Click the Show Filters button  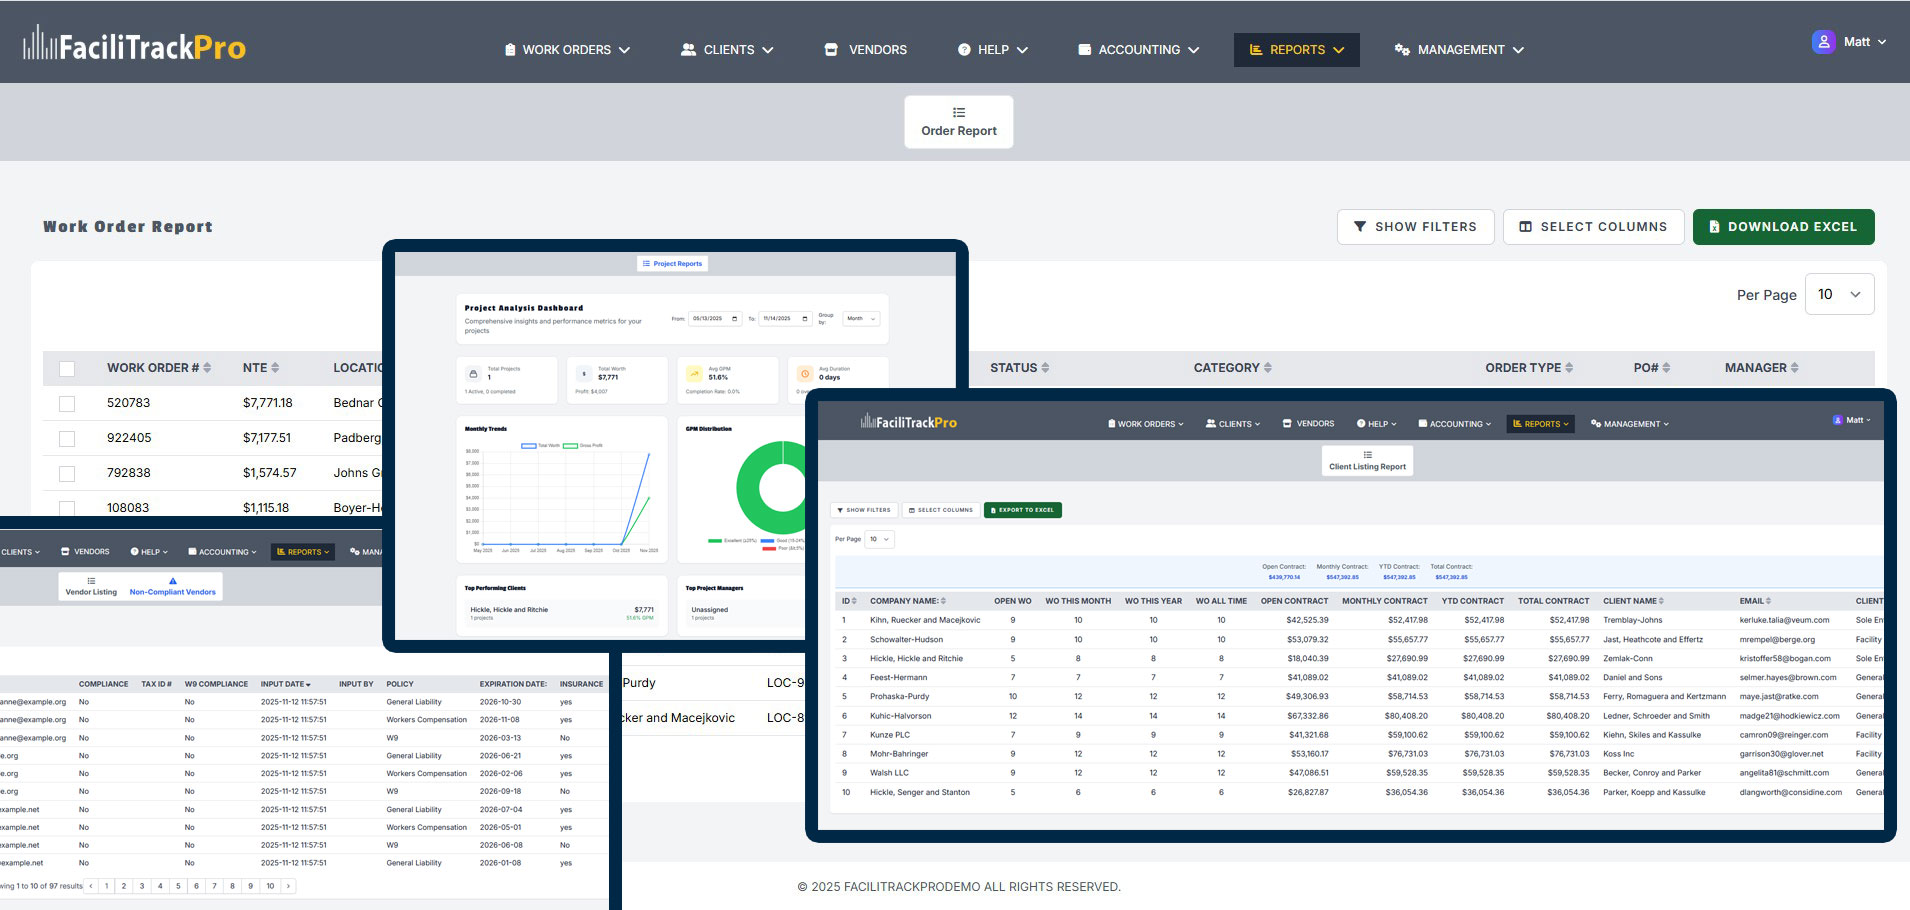(x=1415, y=227)
